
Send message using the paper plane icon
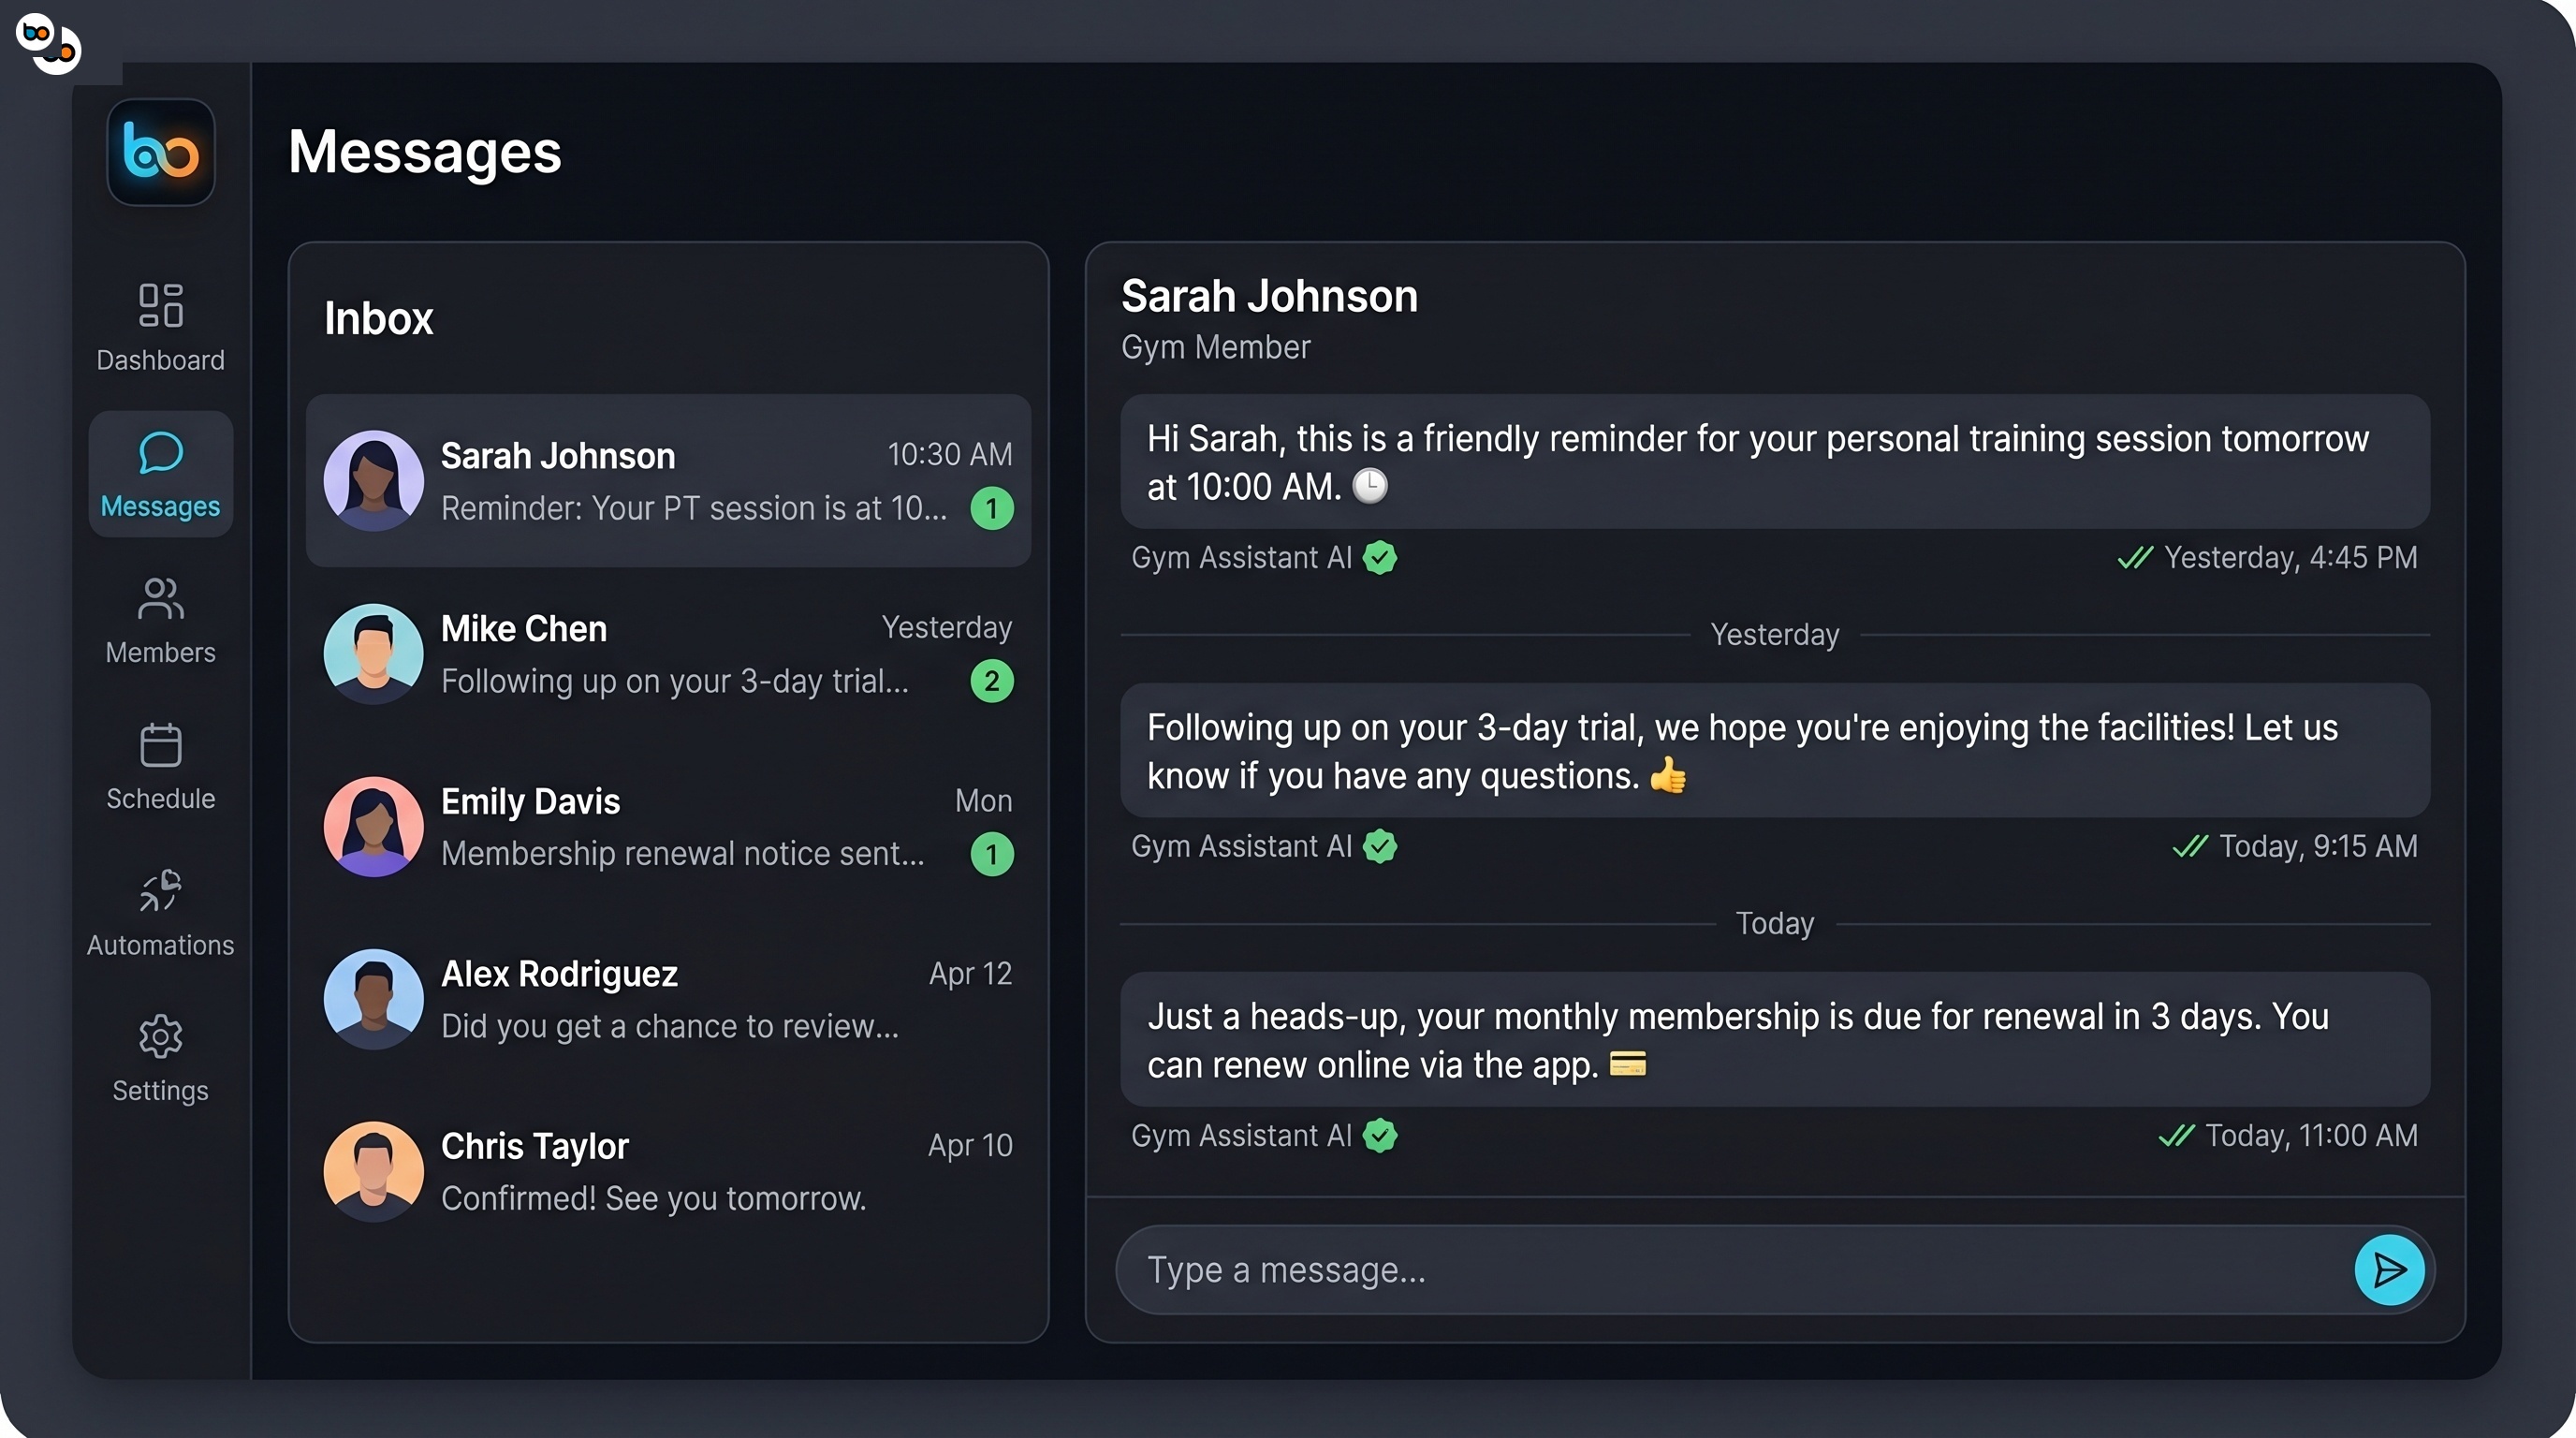2390,1269
